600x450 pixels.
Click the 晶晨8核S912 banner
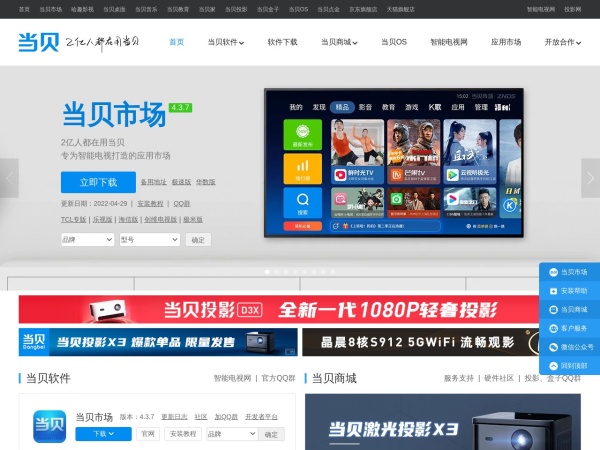(421, 342)
